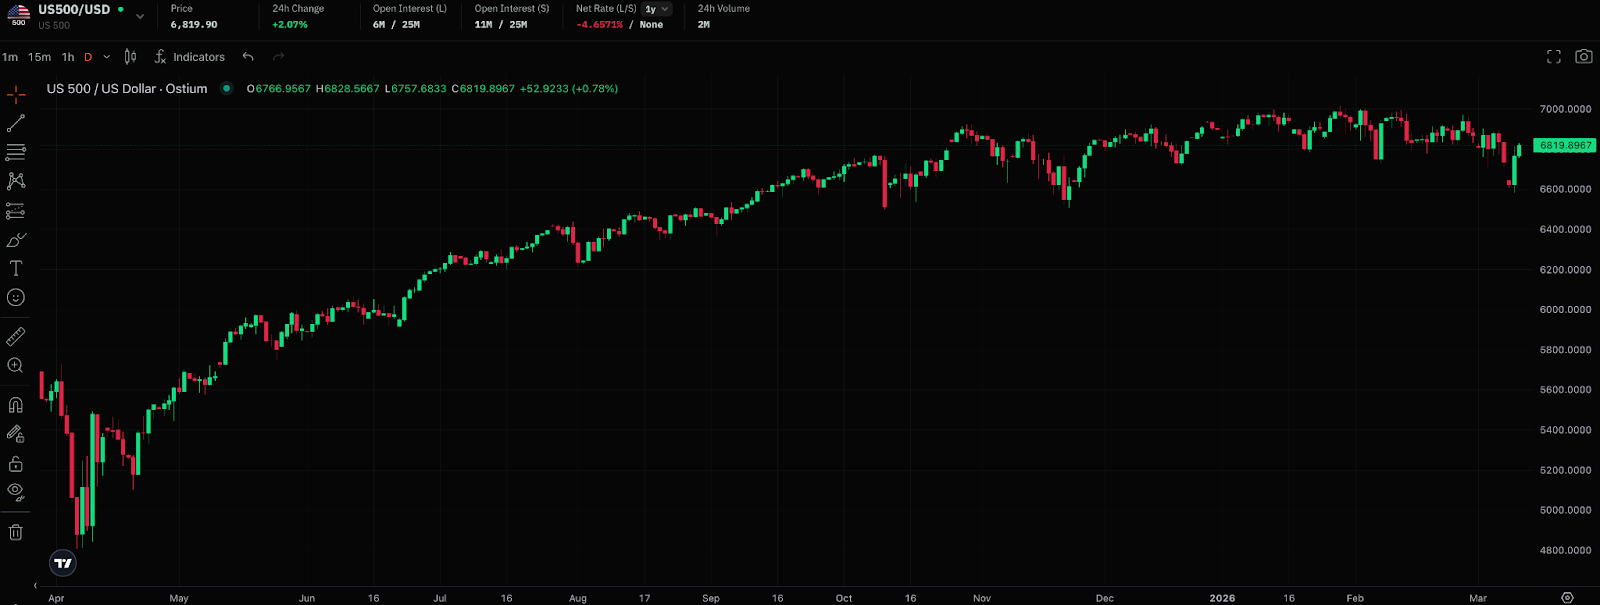Image resolution: width=1600 pixels, height=605 pixels.
Task: Open the Net Rate 1y period dropdown
Action: [657, 9]
